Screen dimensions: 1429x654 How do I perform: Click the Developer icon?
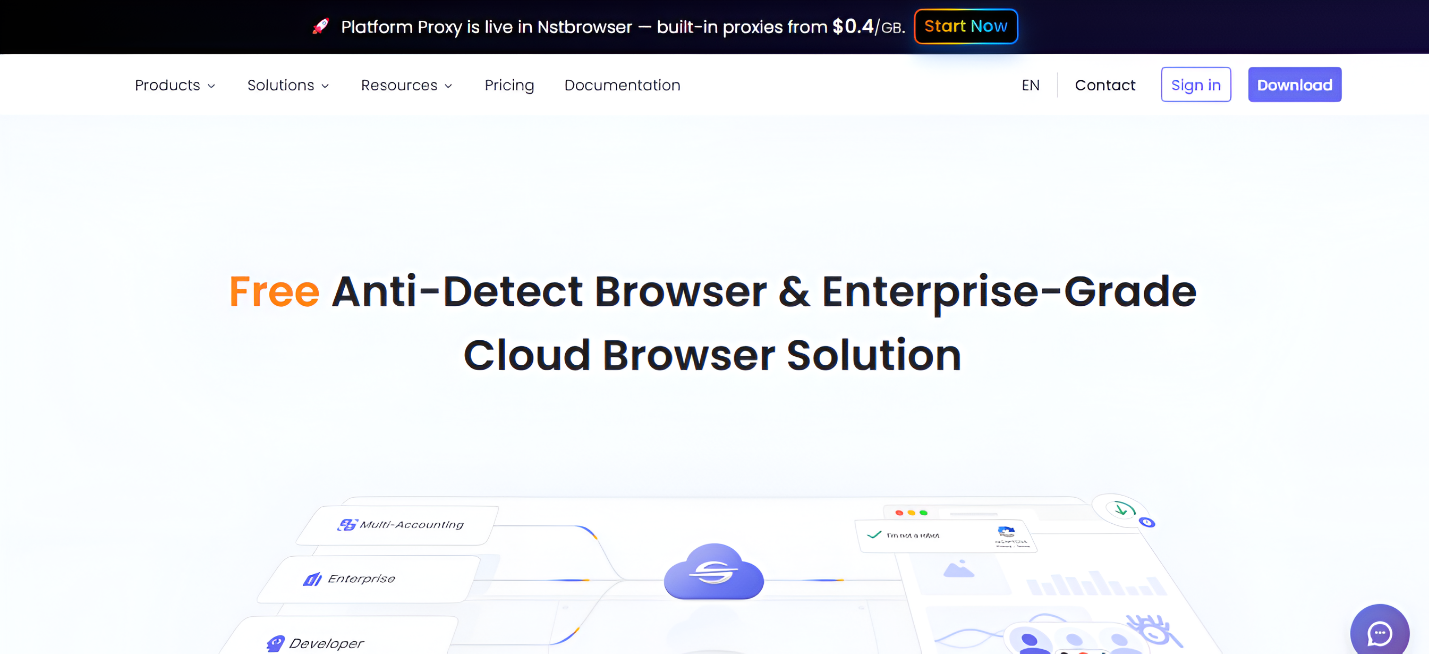pos(275,644)
